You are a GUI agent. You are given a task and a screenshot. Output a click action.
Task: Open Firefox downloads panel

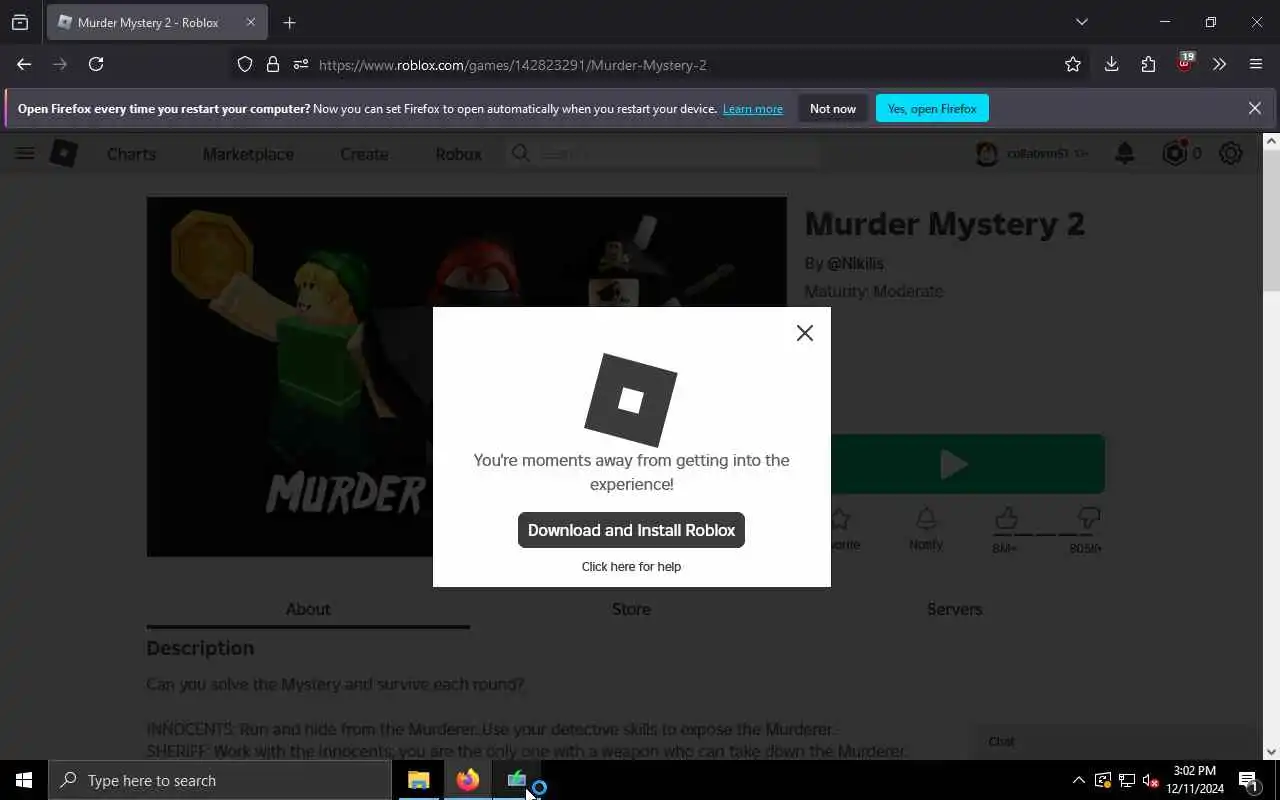click(x=1111, y=64)
